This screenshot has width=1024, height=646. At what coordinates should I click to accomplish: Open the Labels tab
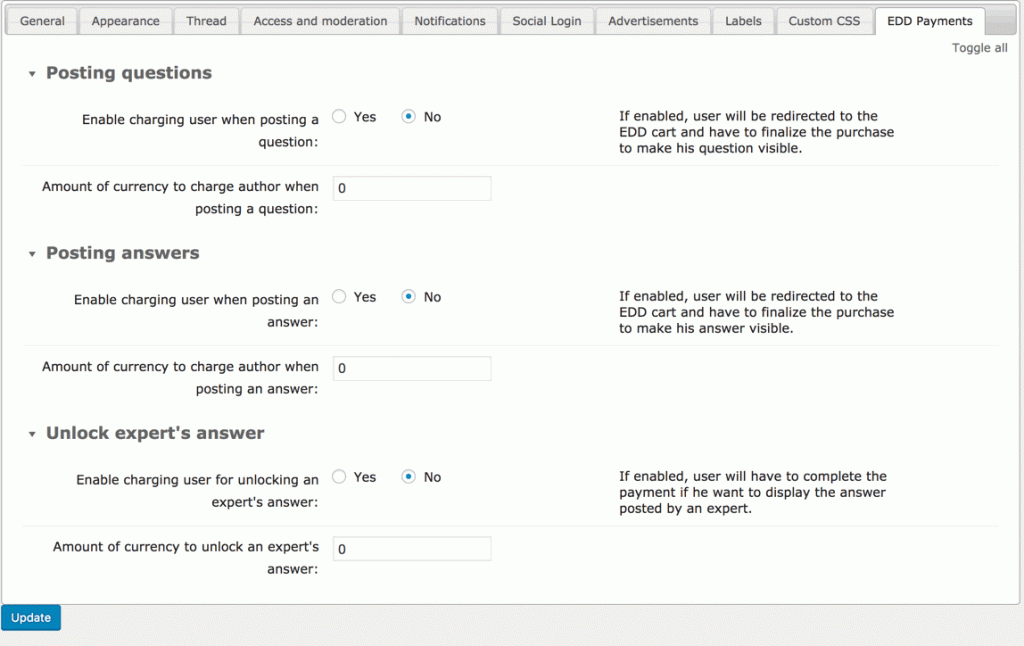[743, 20]
